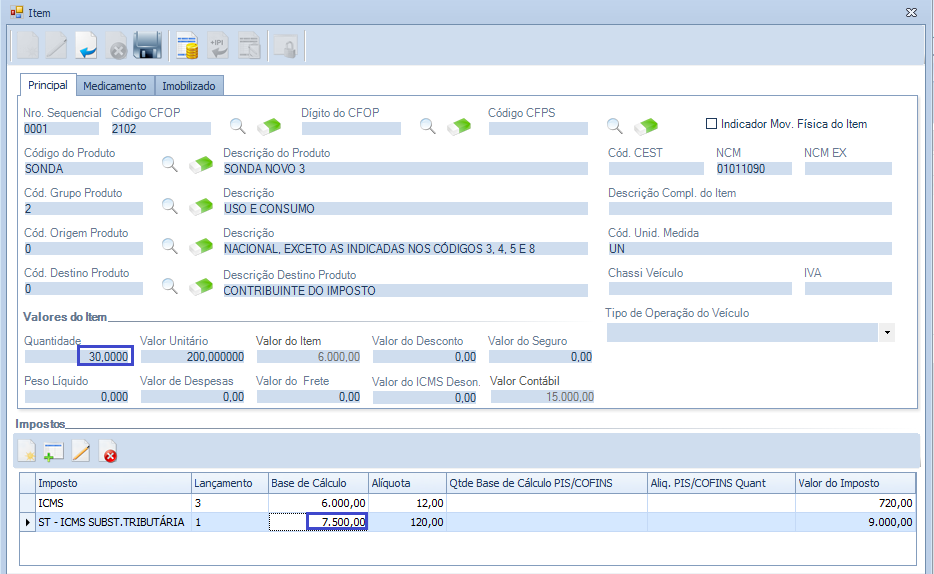934x574 pixels.
Task: Expand Tipo de Operação do Veículo dropdown
Action: [x=886, y=332]
